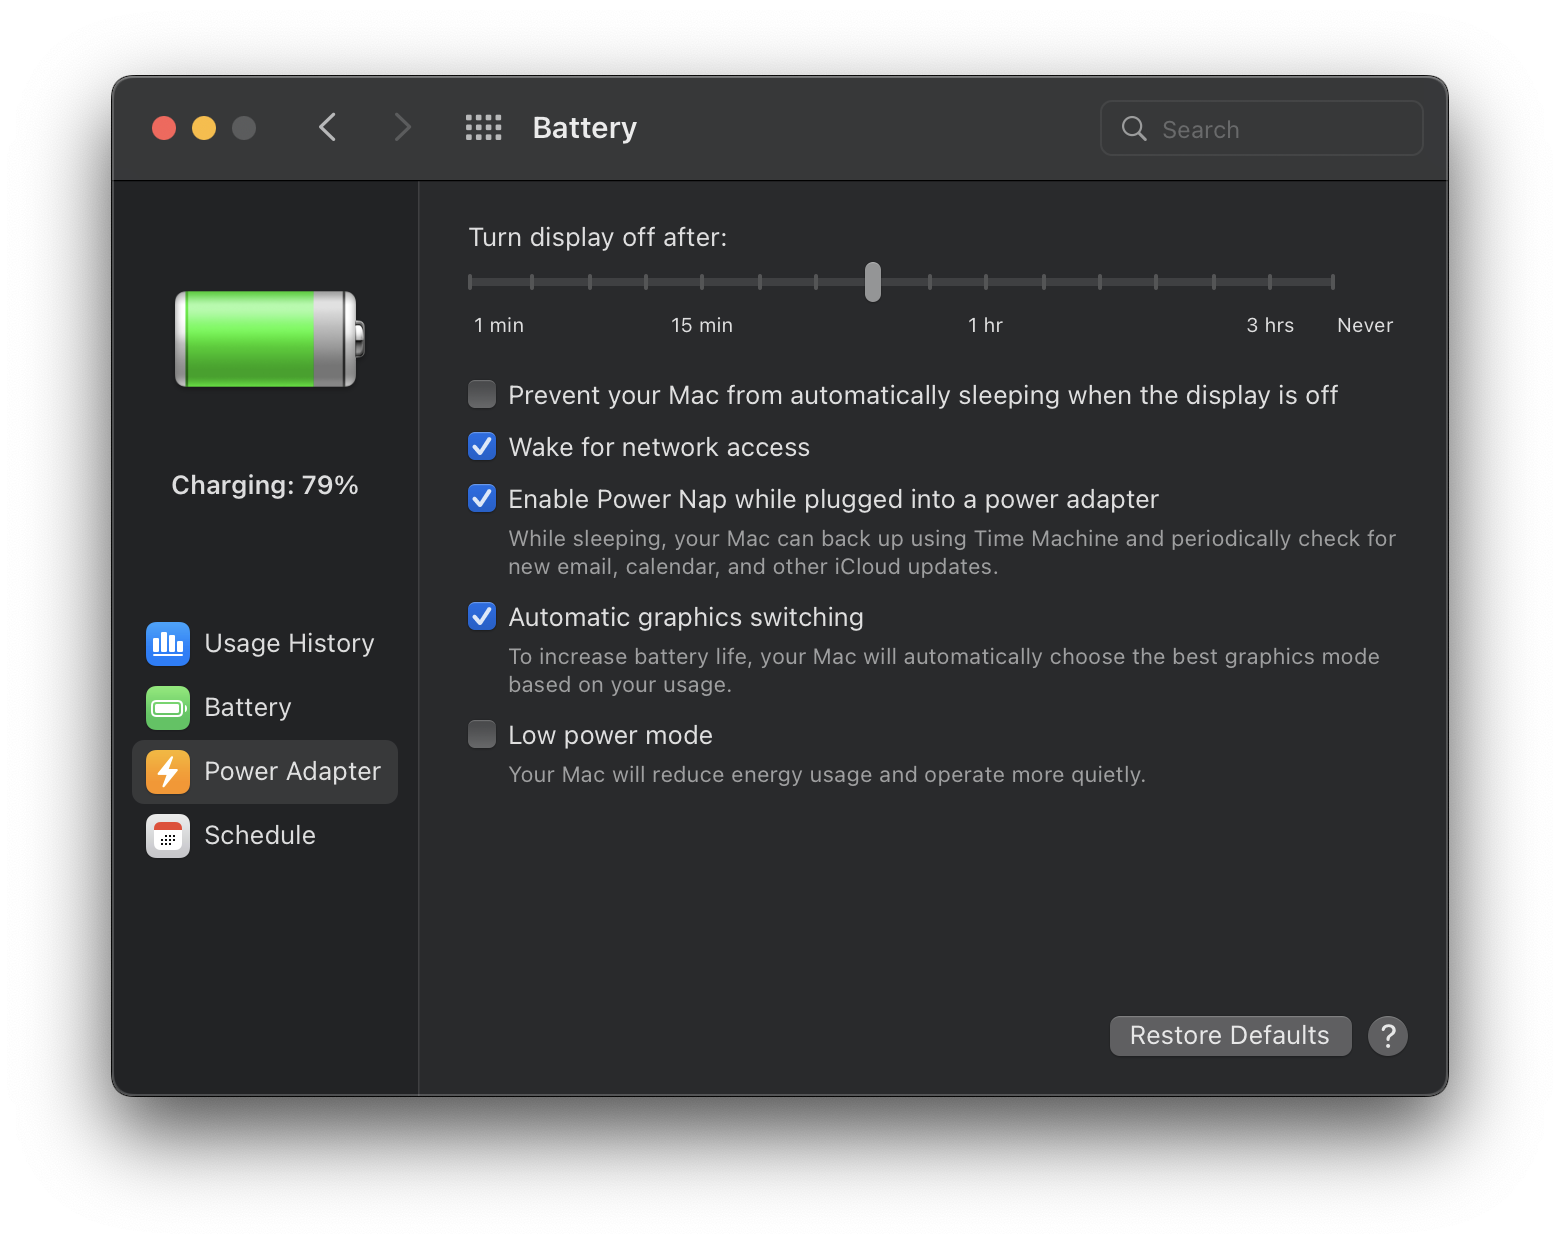Viewport: 1560px width, 1244px height.
Task: Click the magnifying glass search icon
Action: click(1134, 129)
